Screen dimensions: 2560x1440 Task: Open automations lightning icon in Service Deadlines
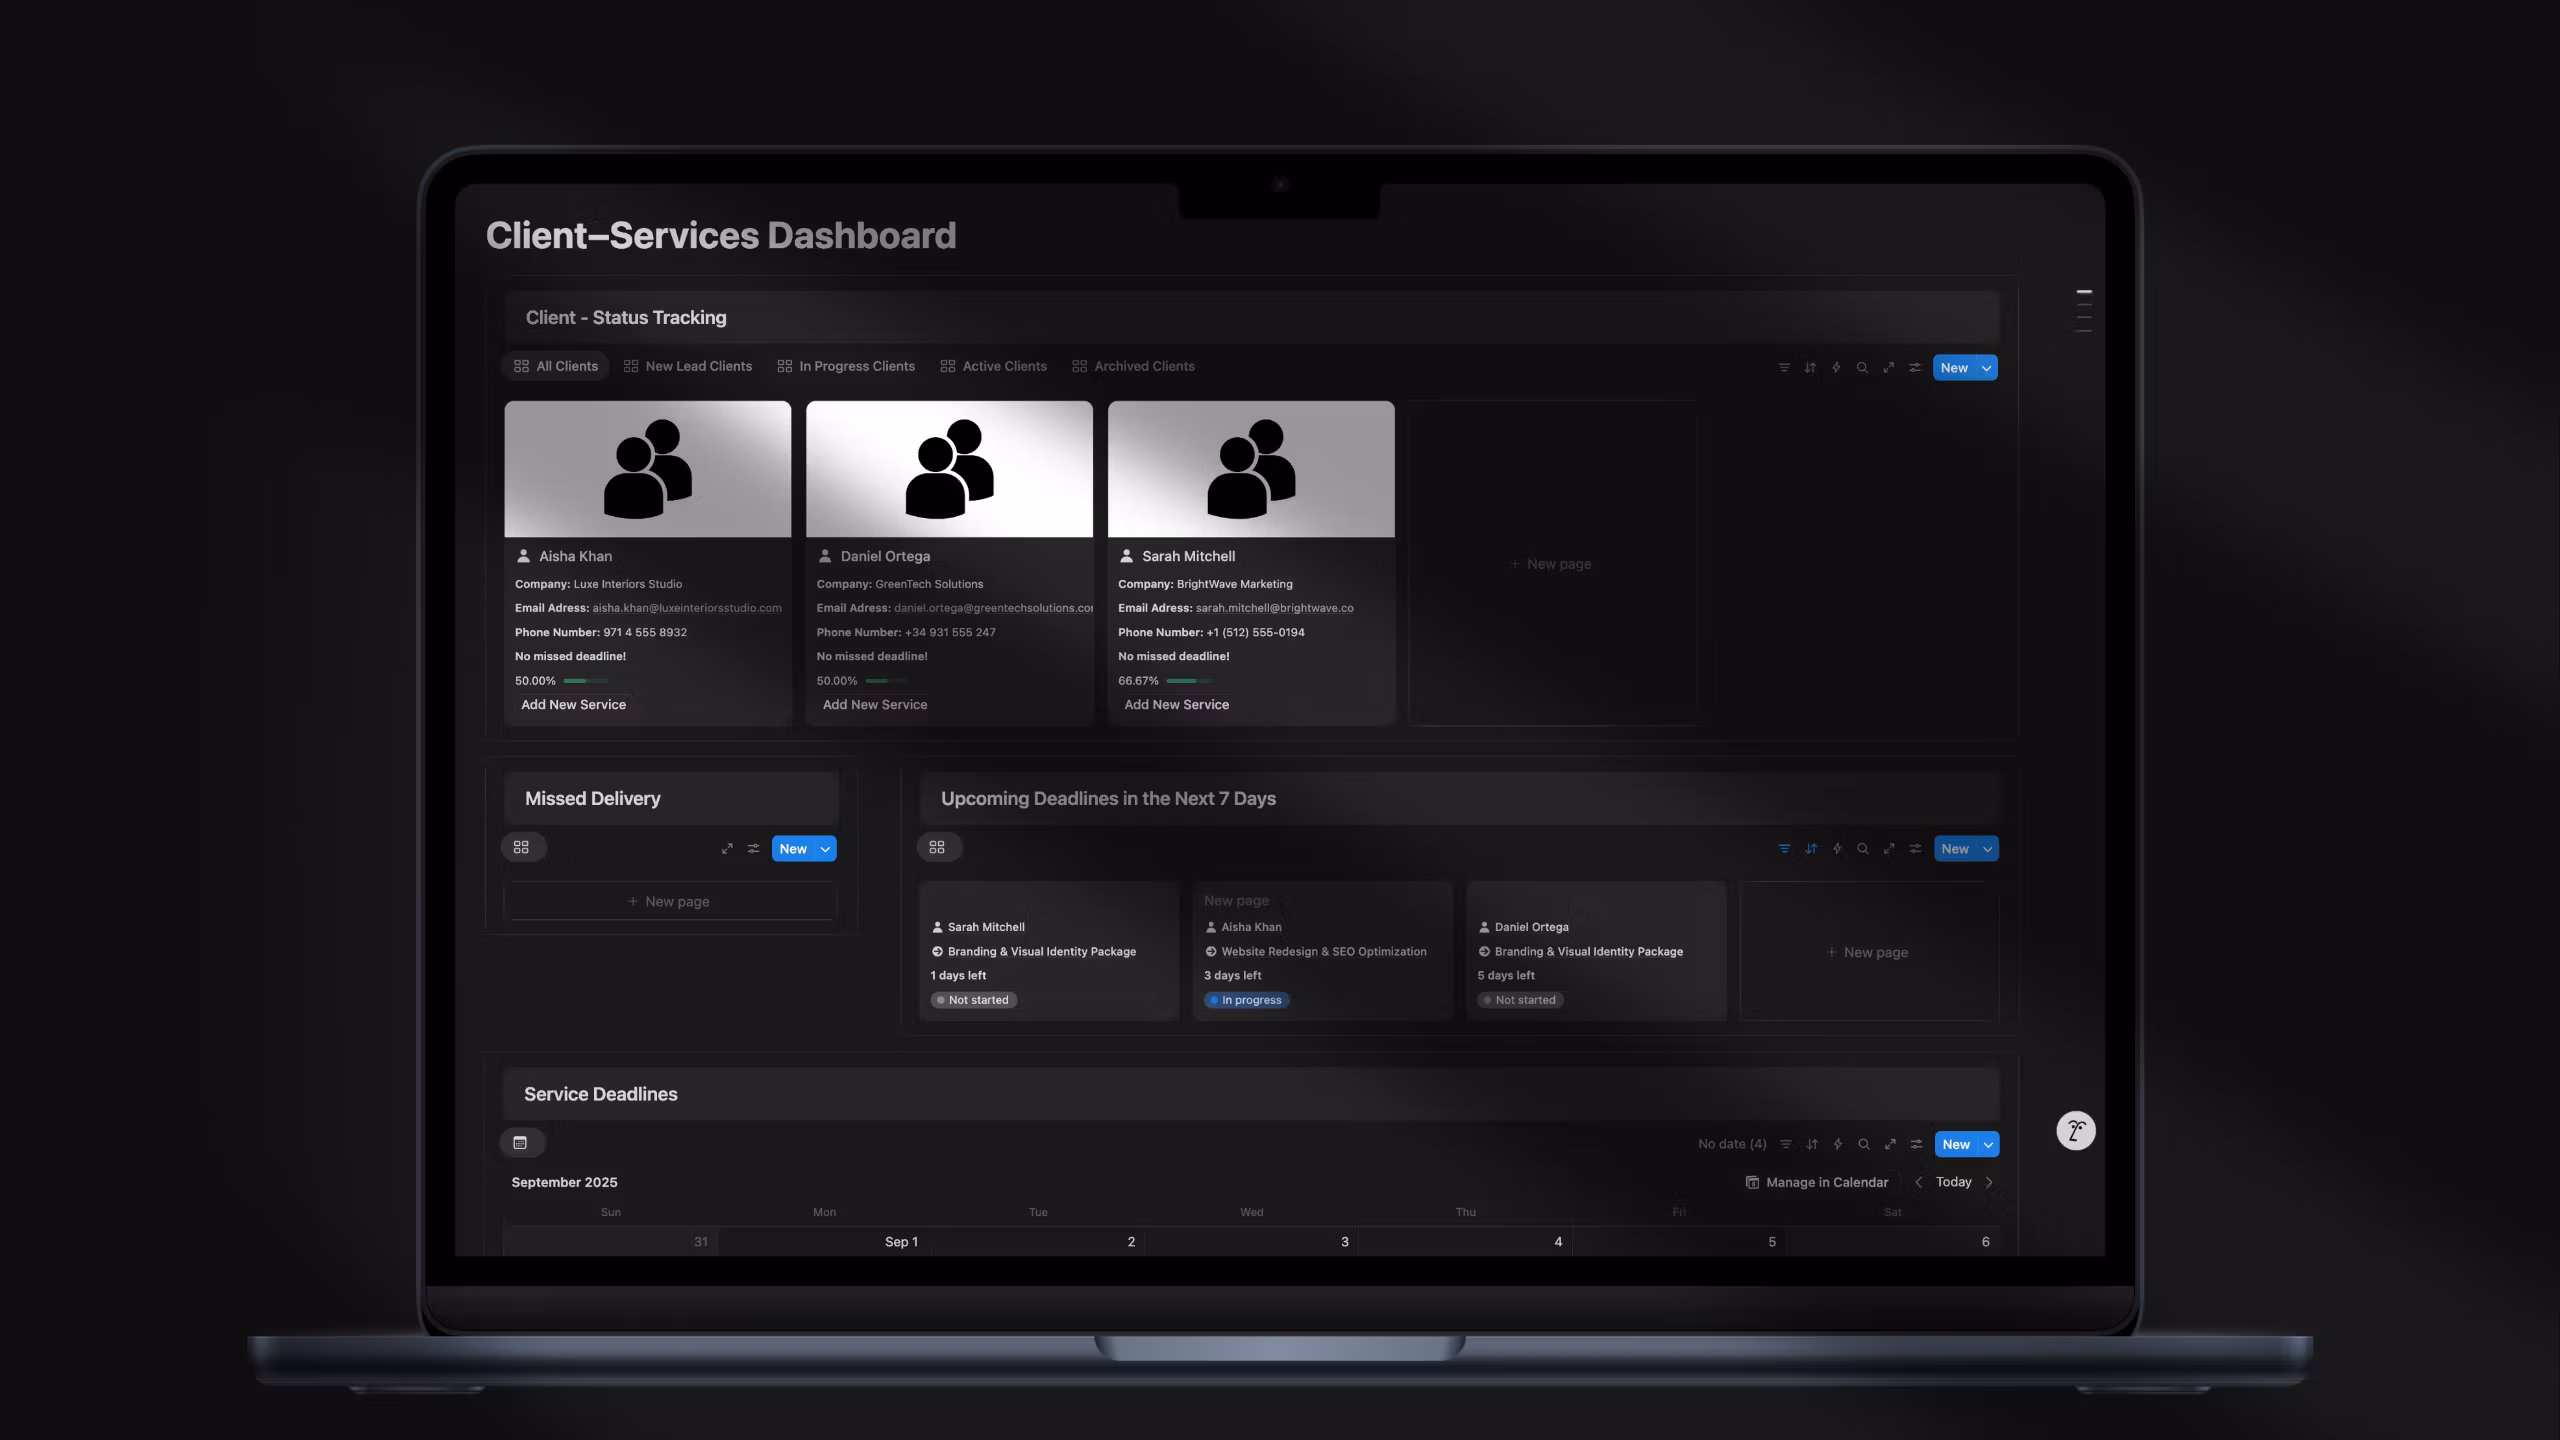[x=1838, y=1144]
